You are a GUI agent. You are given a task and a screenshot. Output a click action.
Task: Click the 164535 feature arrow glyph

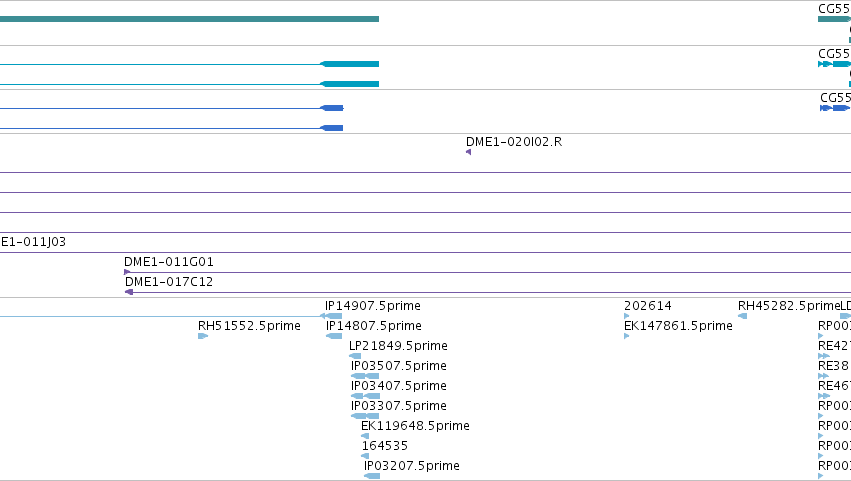[365, 456]
